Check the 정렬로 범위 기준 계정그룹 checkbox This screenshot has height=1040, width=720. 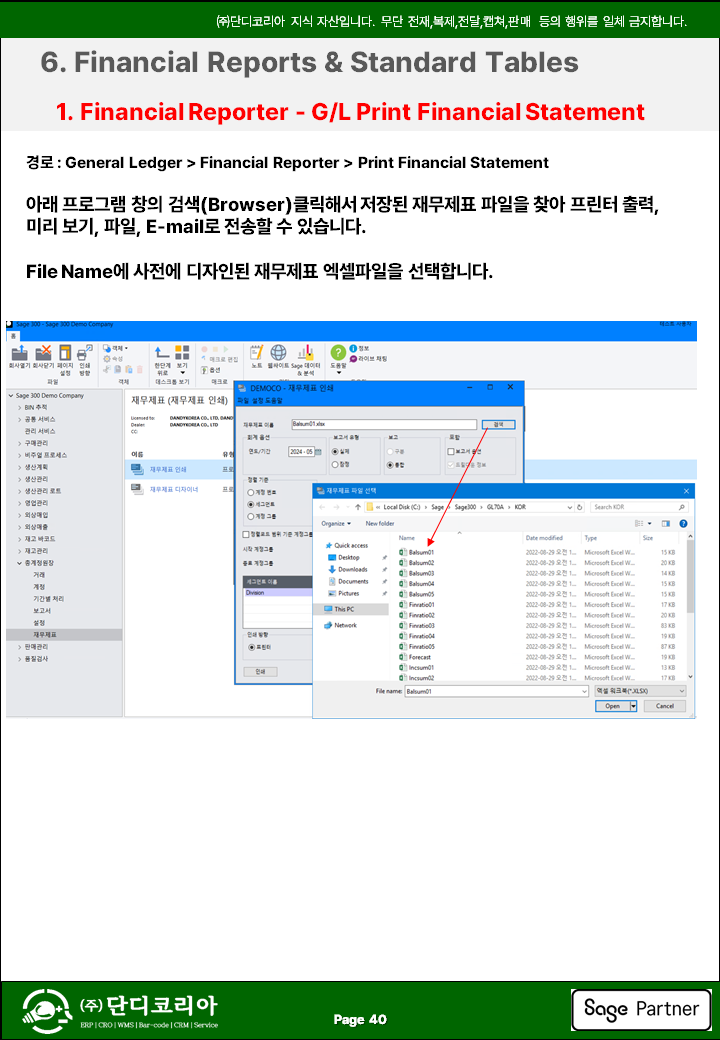pos(246,534)
